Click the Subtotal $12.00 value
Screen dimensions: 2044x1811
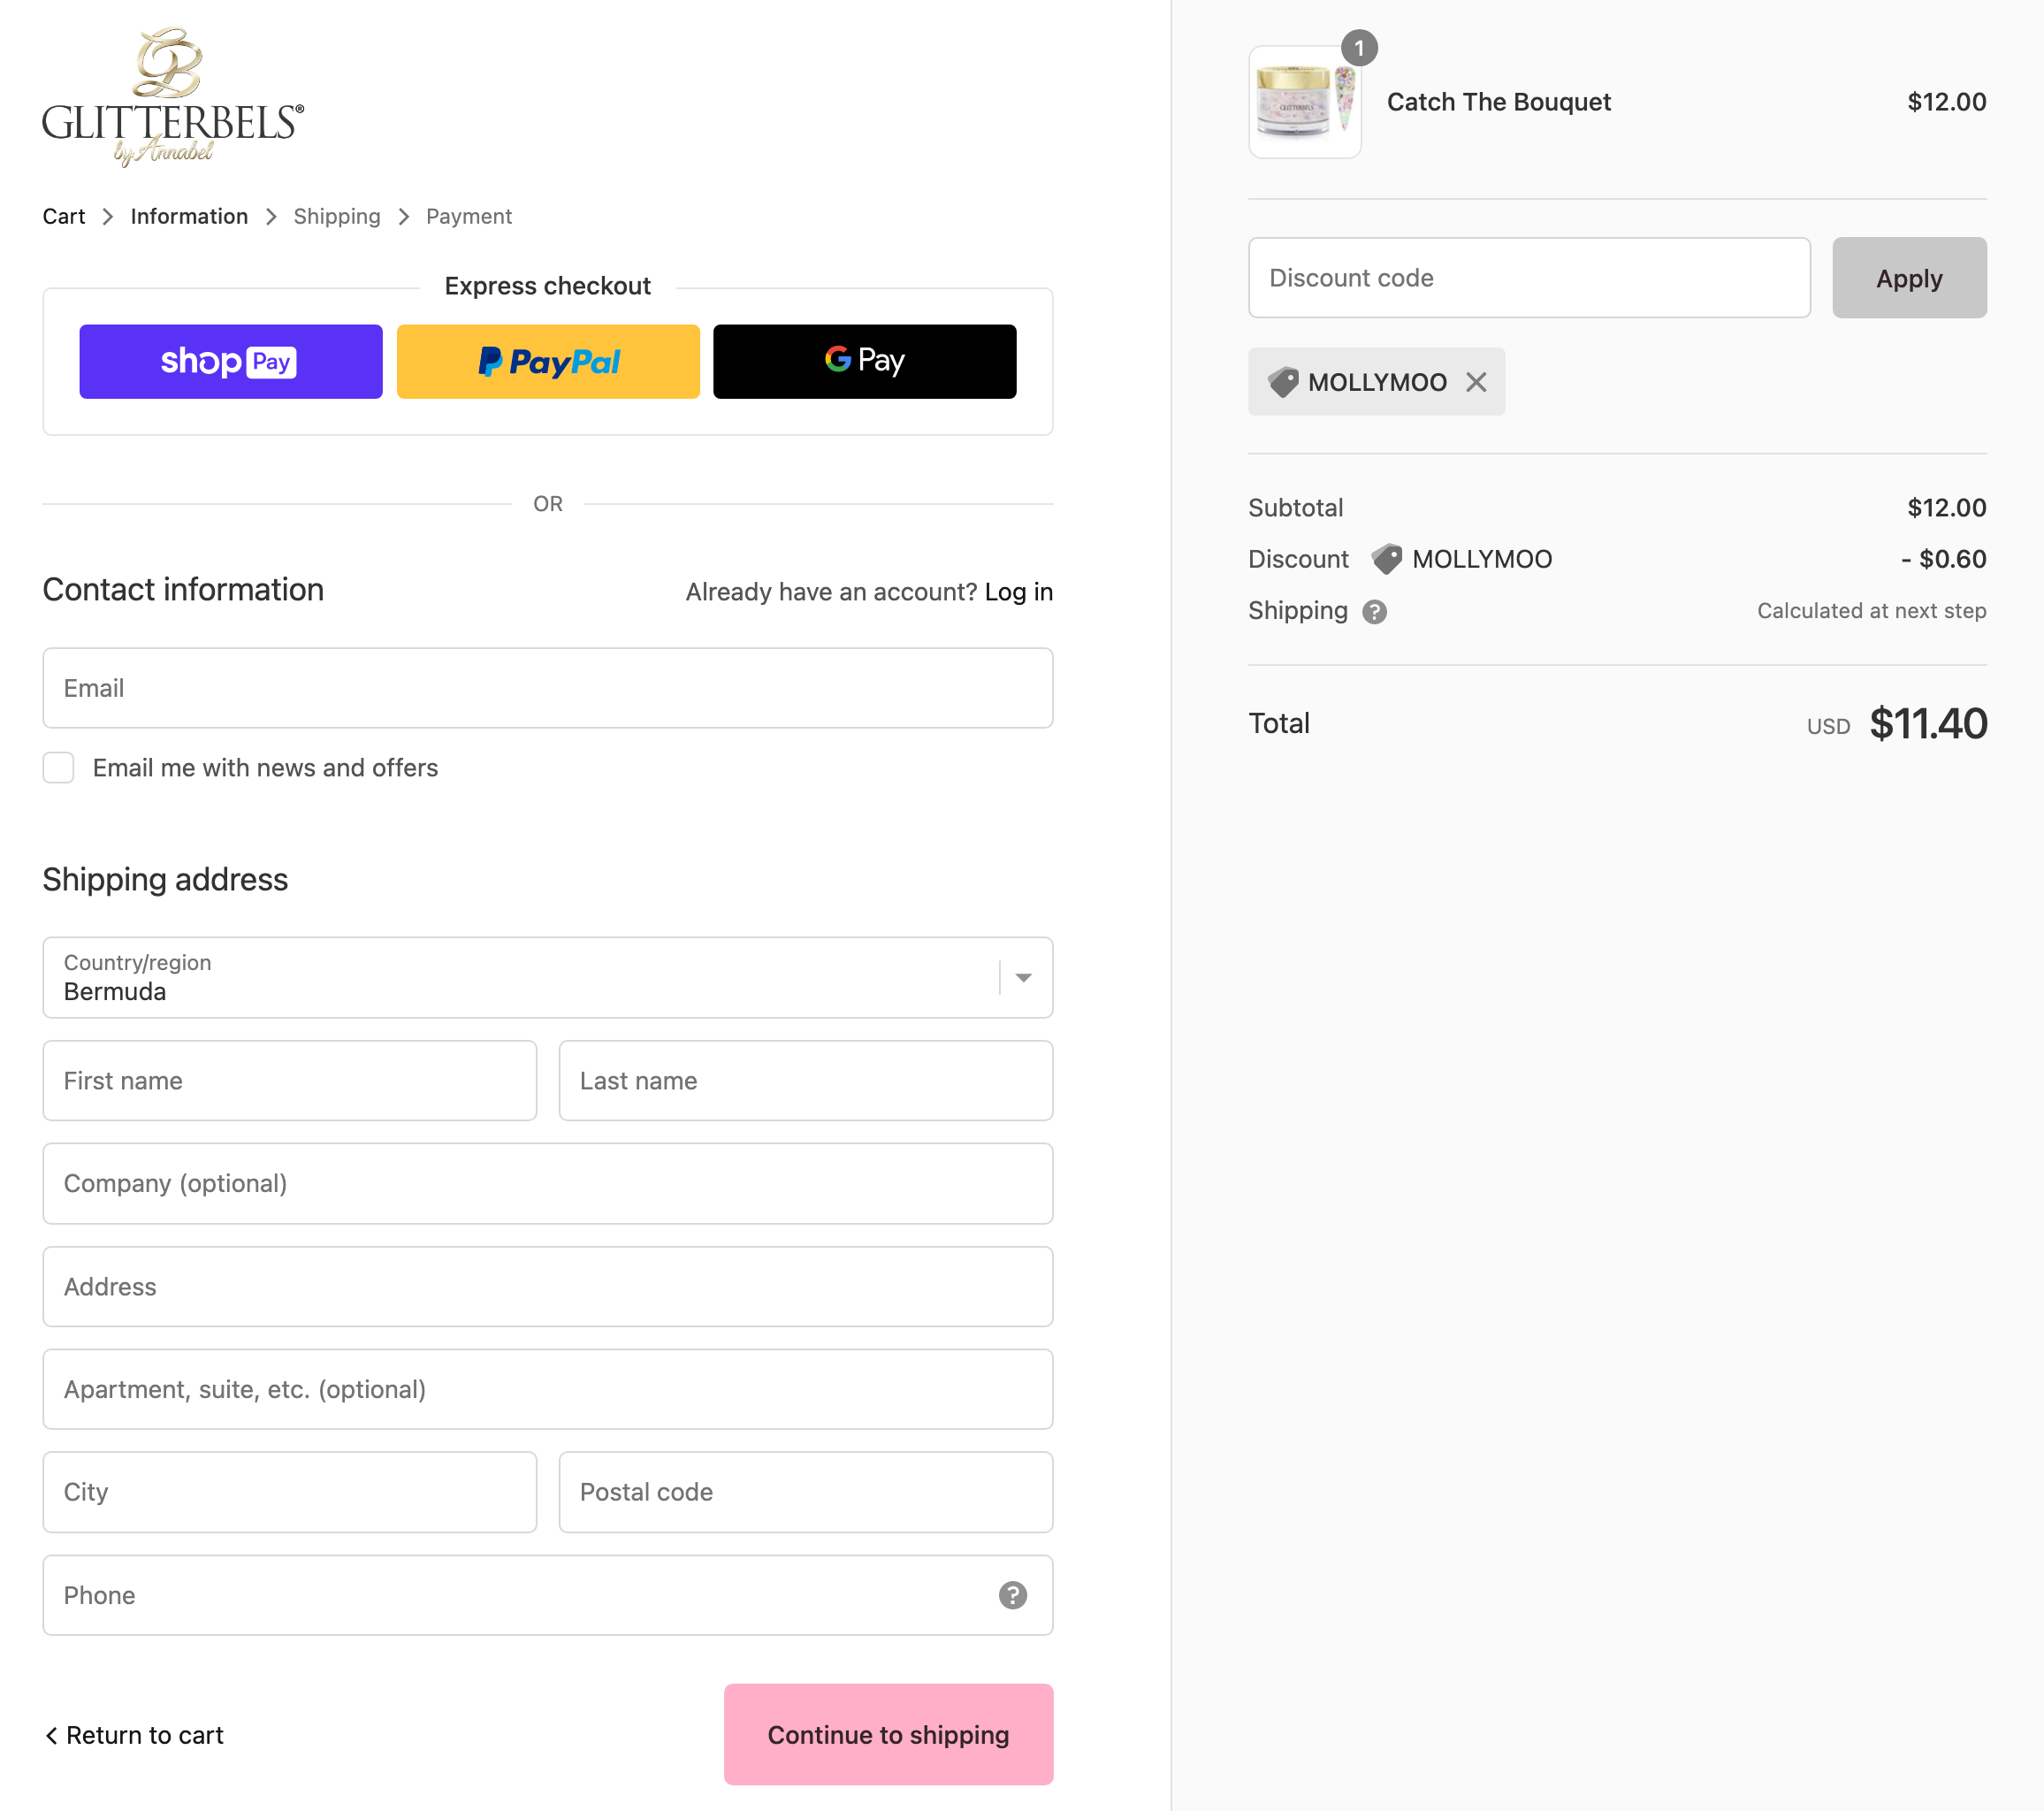tap(1946, 508)
